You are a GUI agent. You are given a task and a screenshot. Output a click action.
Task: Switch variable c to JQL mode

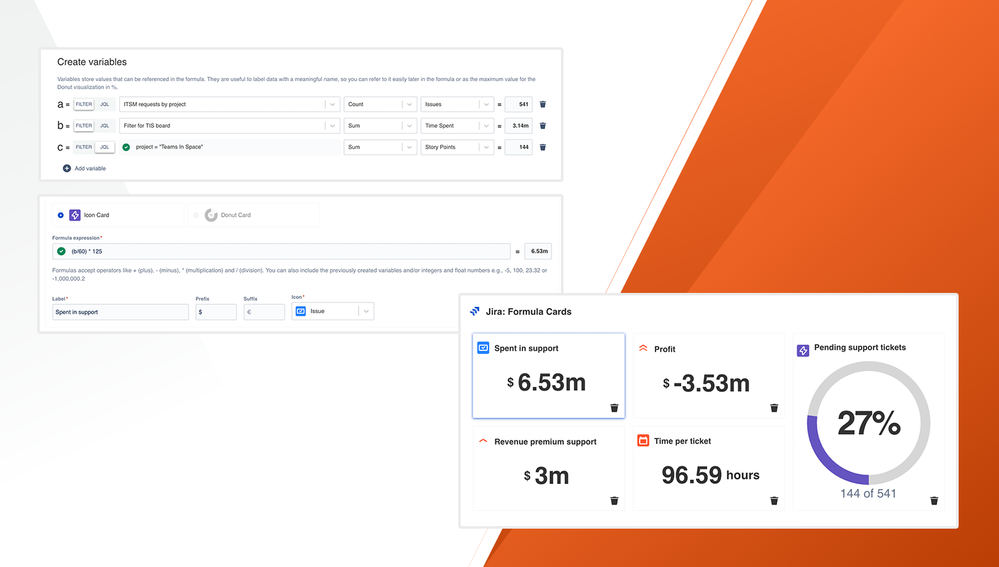coord(104,147)
